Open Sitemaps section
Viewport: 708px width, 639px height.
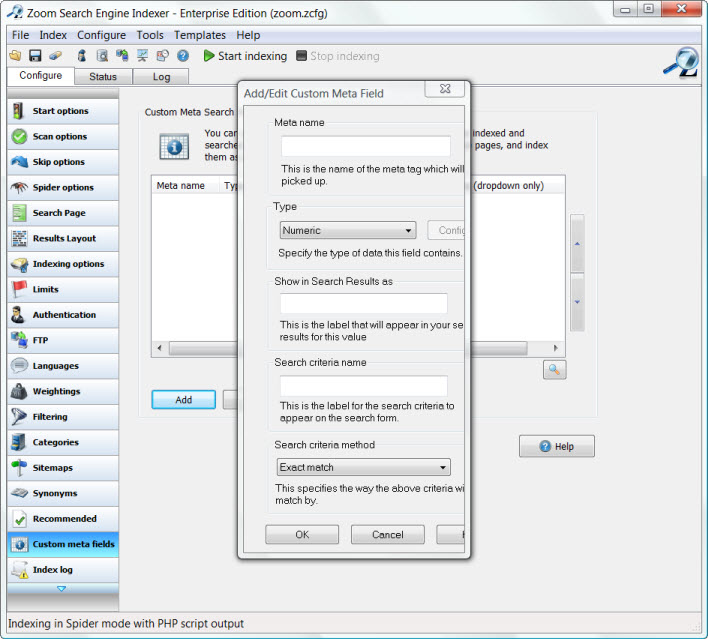tap(63, 467)
